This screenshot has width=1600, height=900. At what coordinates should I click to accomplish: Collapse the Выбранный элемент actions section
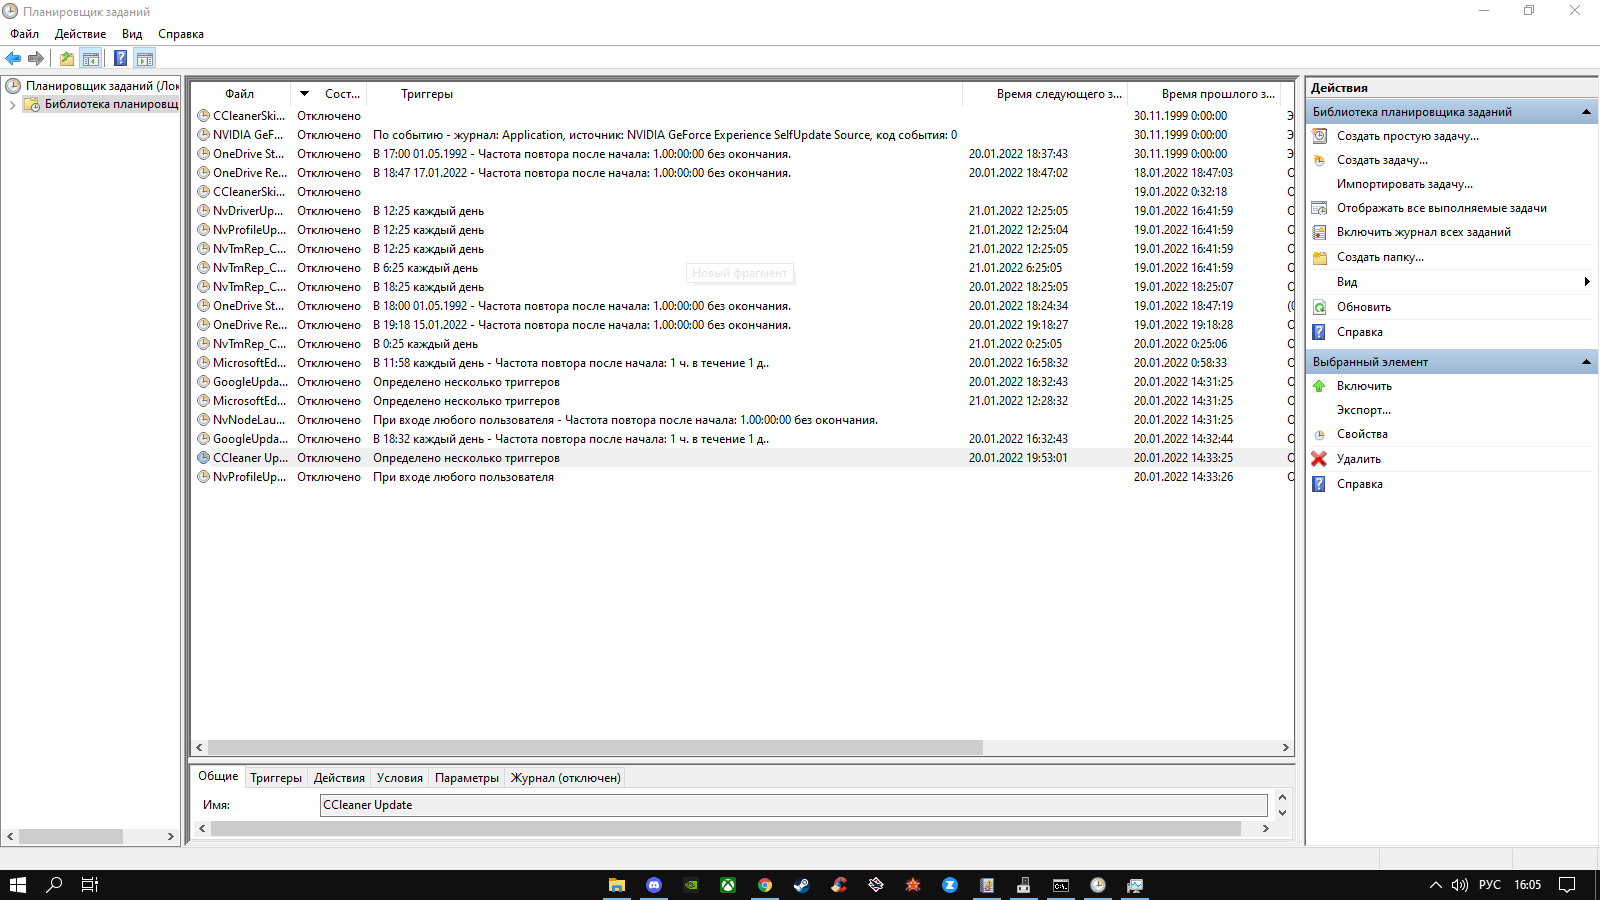tap(1586, 362)
